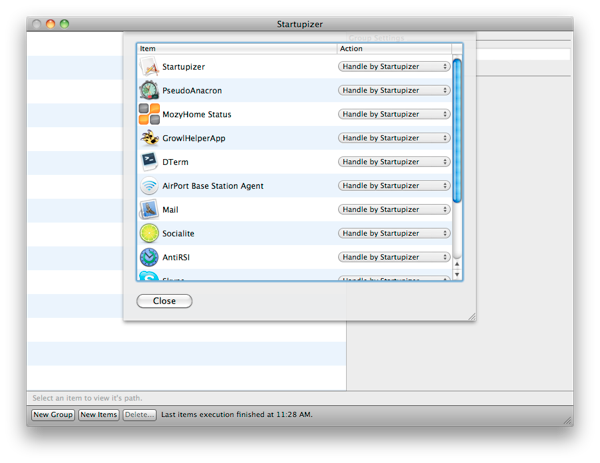Open the Action dropdown for GrowlHelperApp
Viewport: 600px width, 463px height.
tap(394, 138)
